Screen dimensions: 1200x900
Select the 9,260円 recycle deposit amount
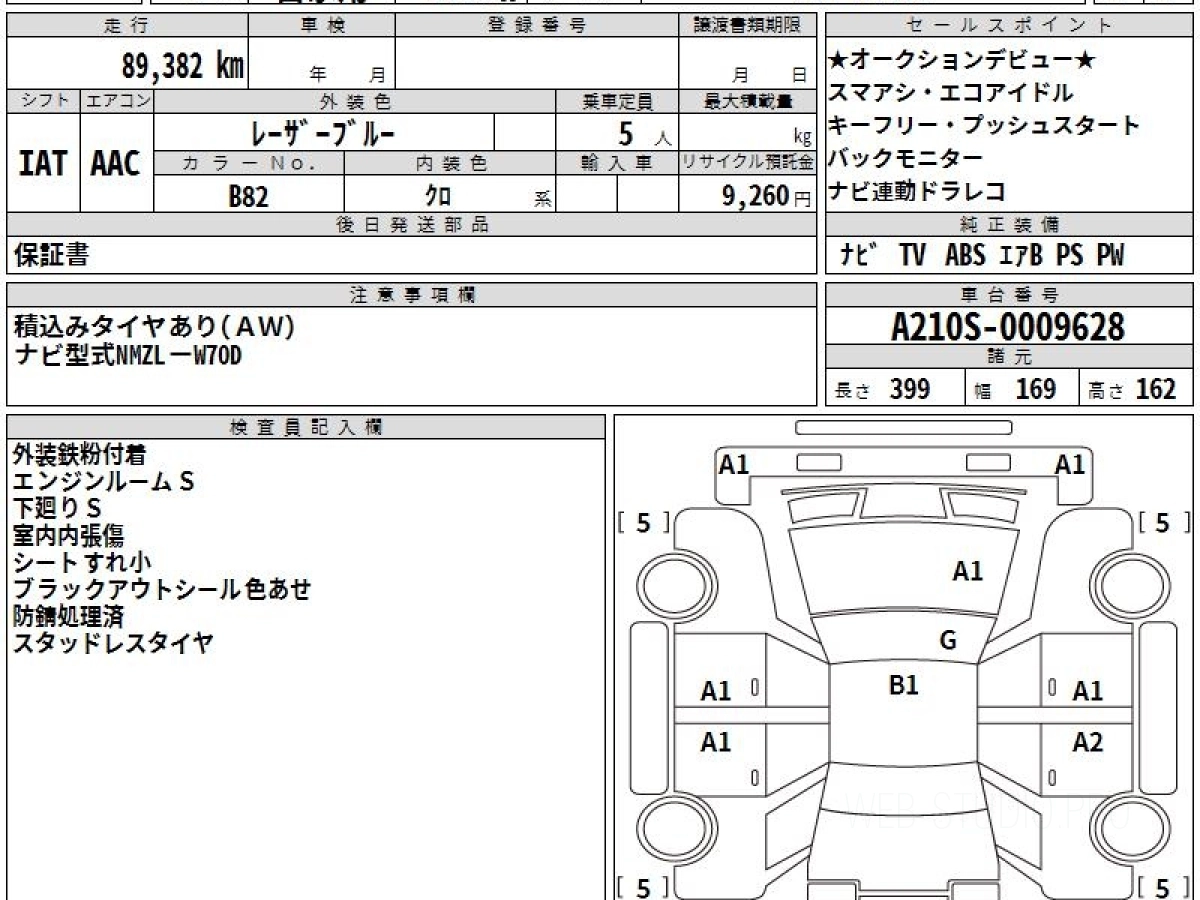tap(767, 196)
